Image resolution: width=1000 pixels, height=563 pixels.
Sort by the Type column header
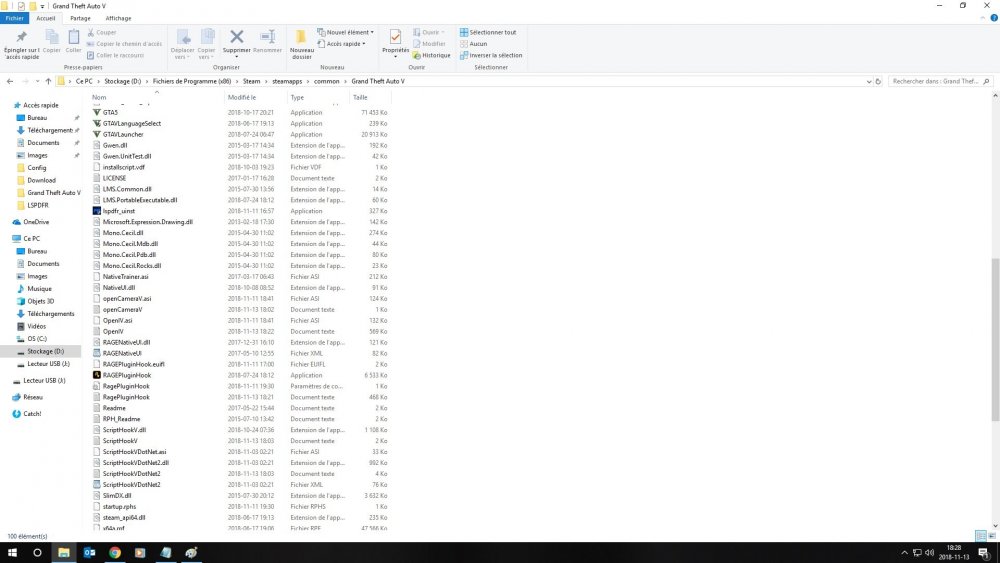318,98
